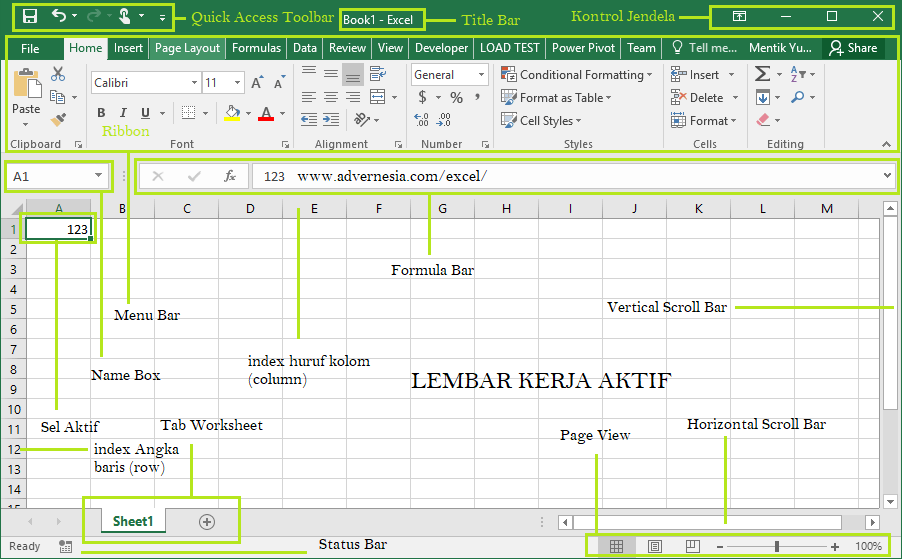Switch to the Formulas tab
This screenshot has width=902, height=559.
pyautogui.click(x=256, y=48)
